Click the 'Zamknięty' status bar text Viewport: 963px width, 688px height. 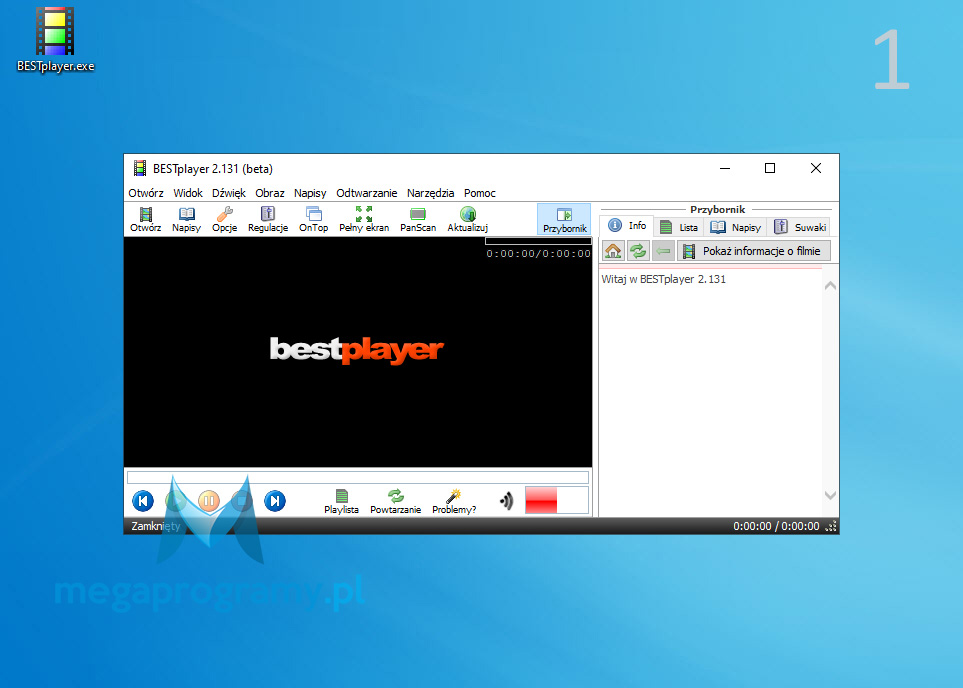pyautogui.click(x=156, y=526)
